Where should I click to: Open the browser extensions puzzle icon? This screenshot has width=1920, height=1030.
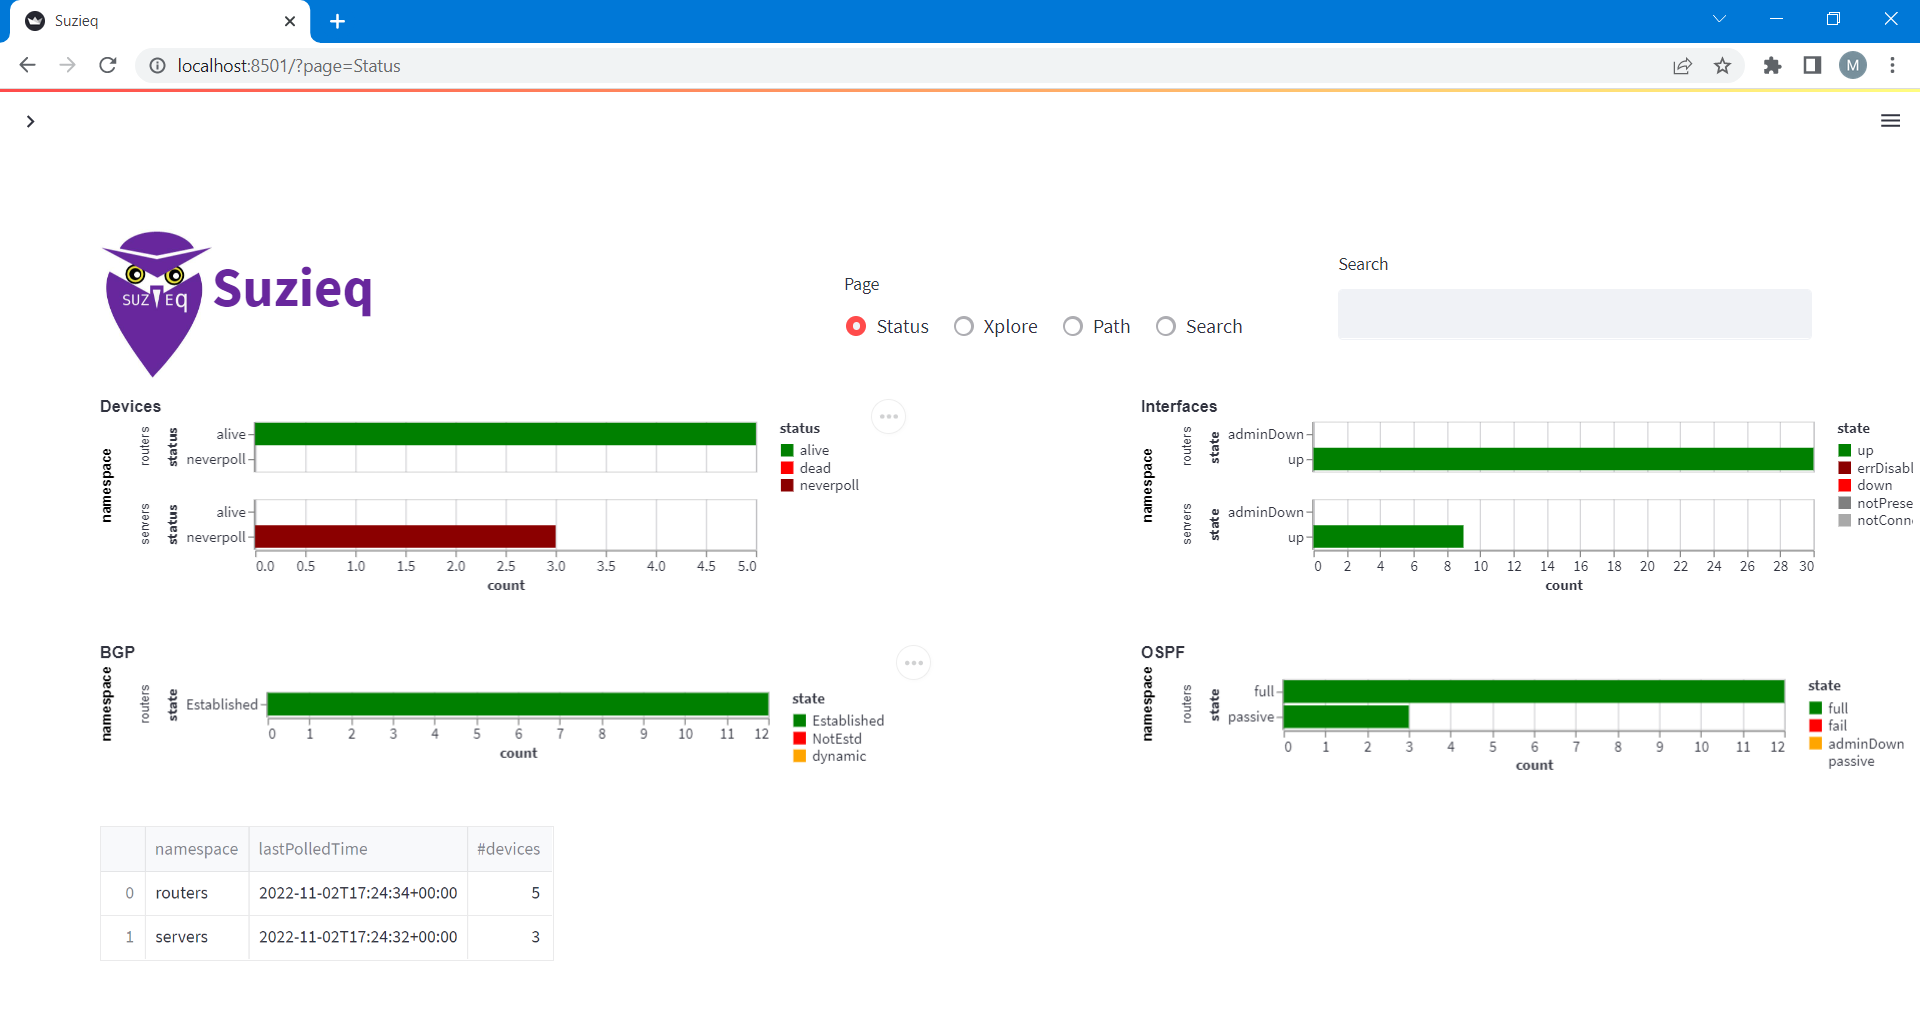(x=1772, y=66)
